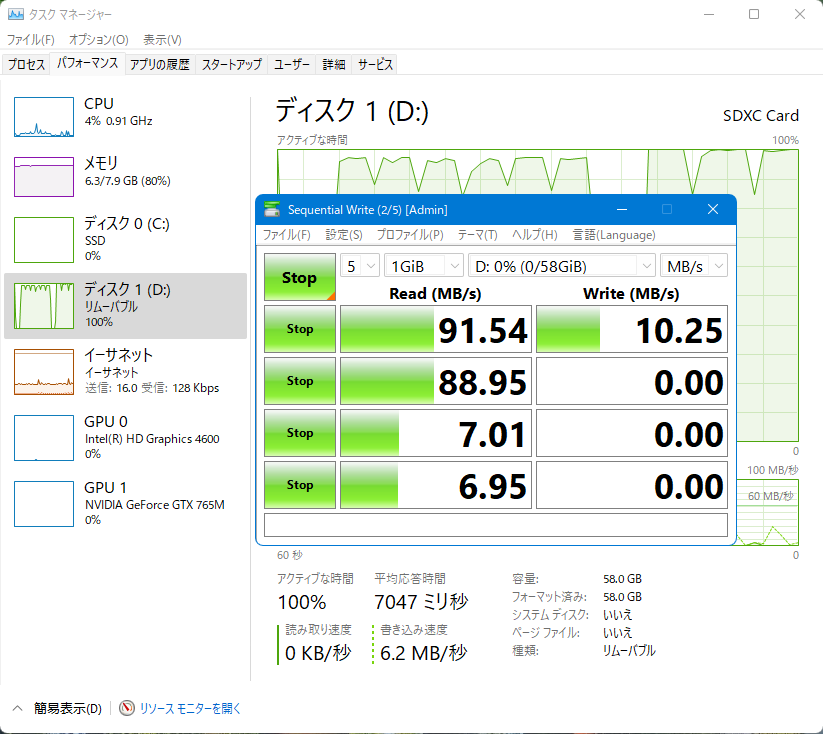Image resolution: width=823 pixels, height=734 pixels.
Task: Open Task Manager オプション(O) menu
Action: tap(99, 40)
